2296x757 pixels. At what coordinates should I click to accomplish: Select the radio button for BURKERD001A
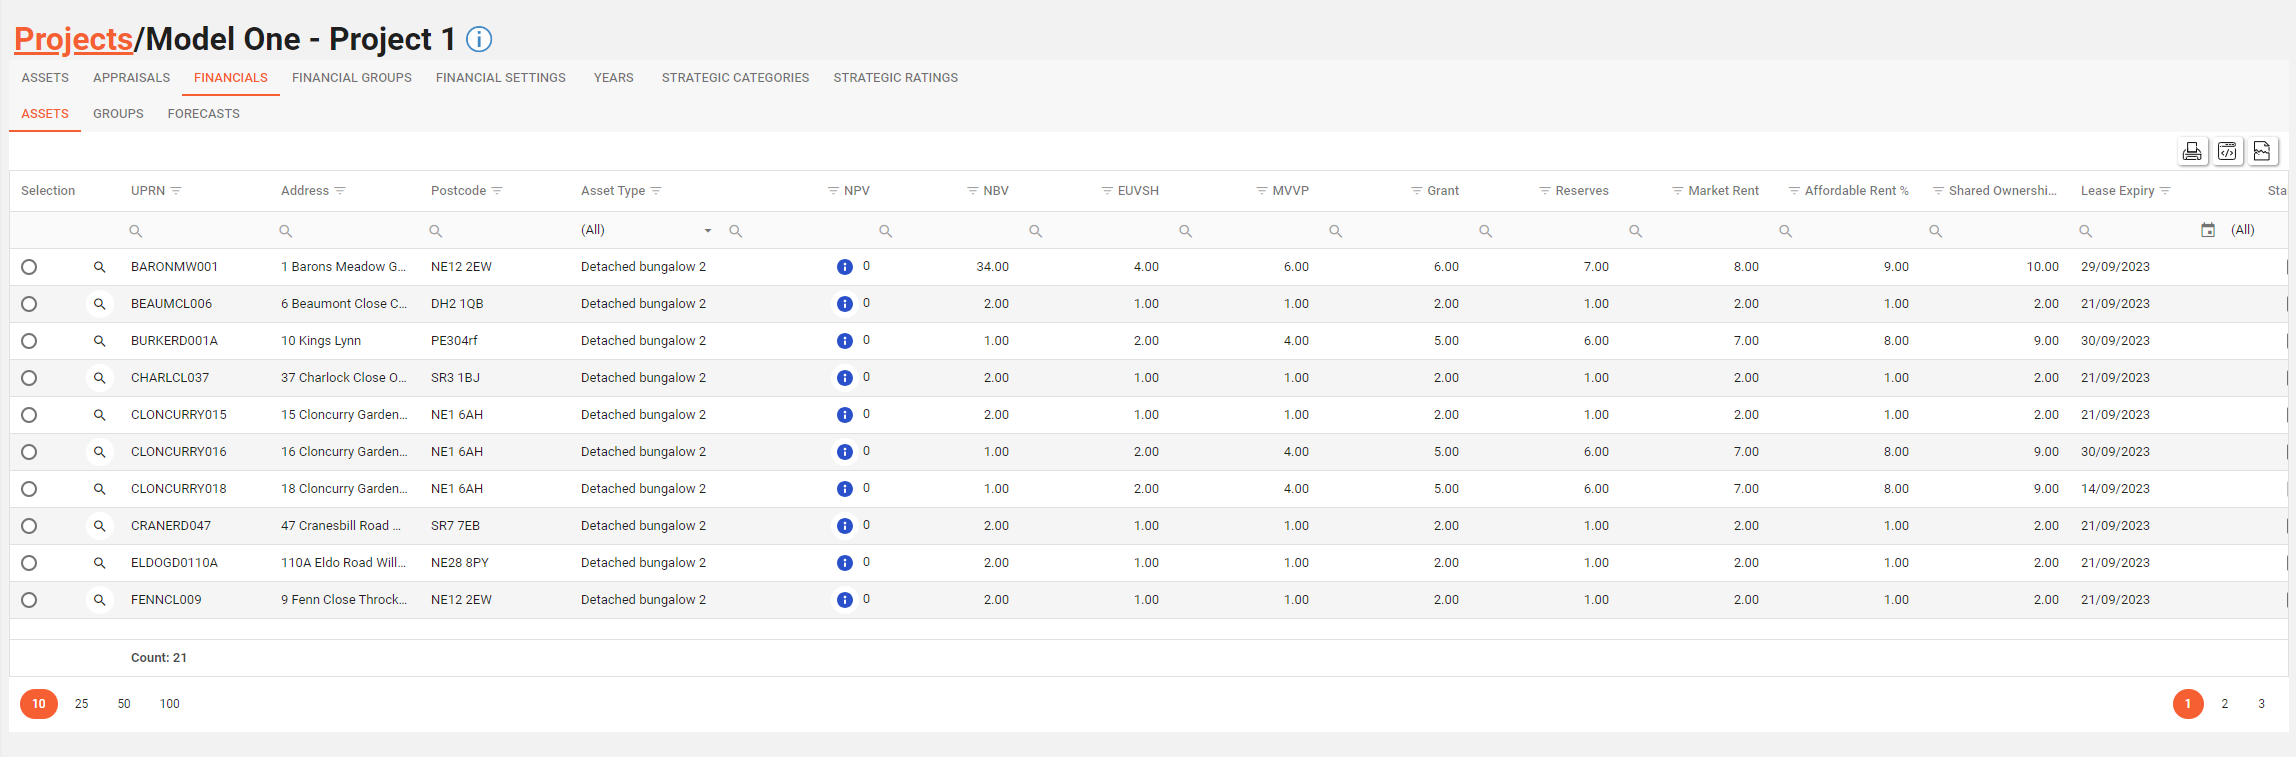[x=29, y=341]
